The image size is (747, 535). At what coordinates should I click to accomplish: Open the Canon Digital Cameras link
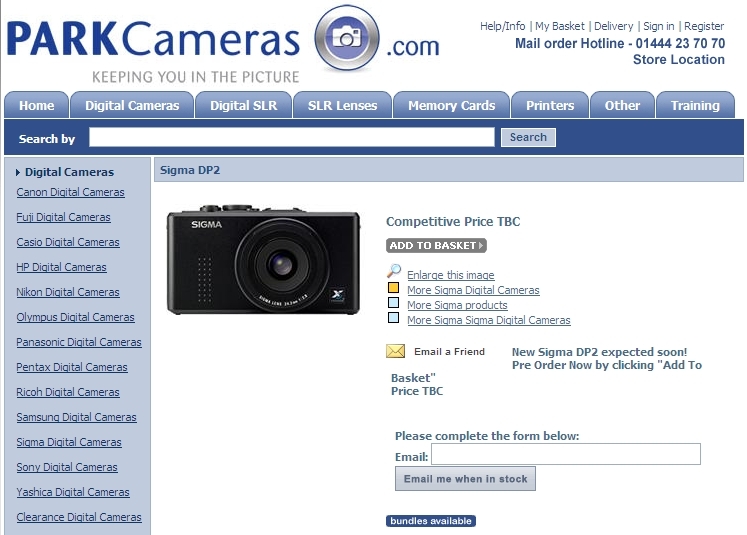pos(70,192)
